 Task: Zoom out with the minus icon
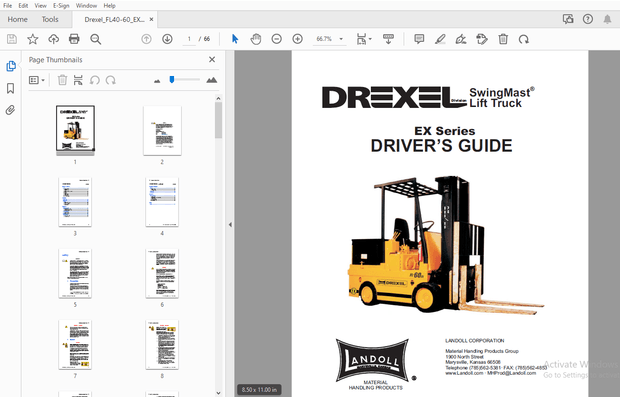coord(276,39)
